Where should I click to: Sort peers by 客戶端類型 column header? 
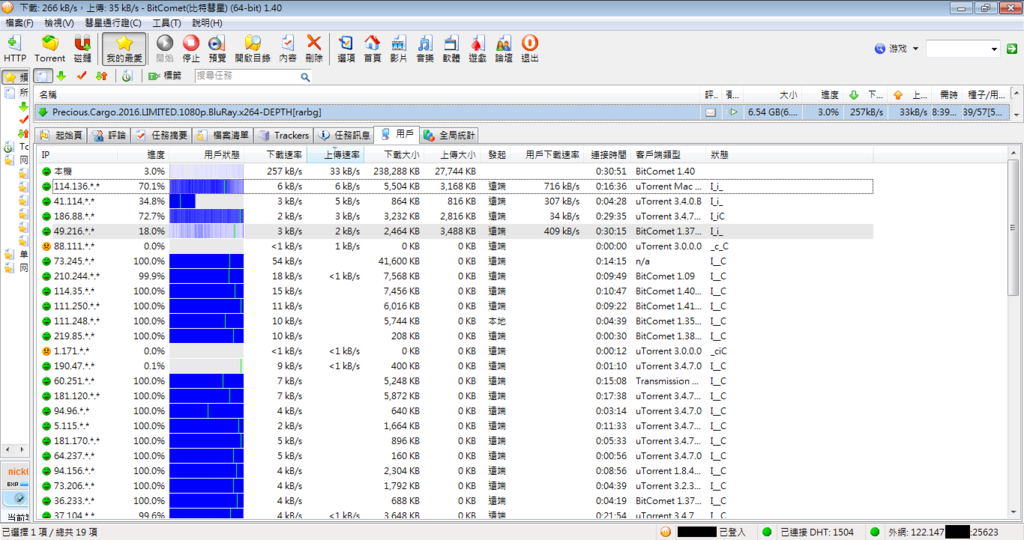(669, 155)
